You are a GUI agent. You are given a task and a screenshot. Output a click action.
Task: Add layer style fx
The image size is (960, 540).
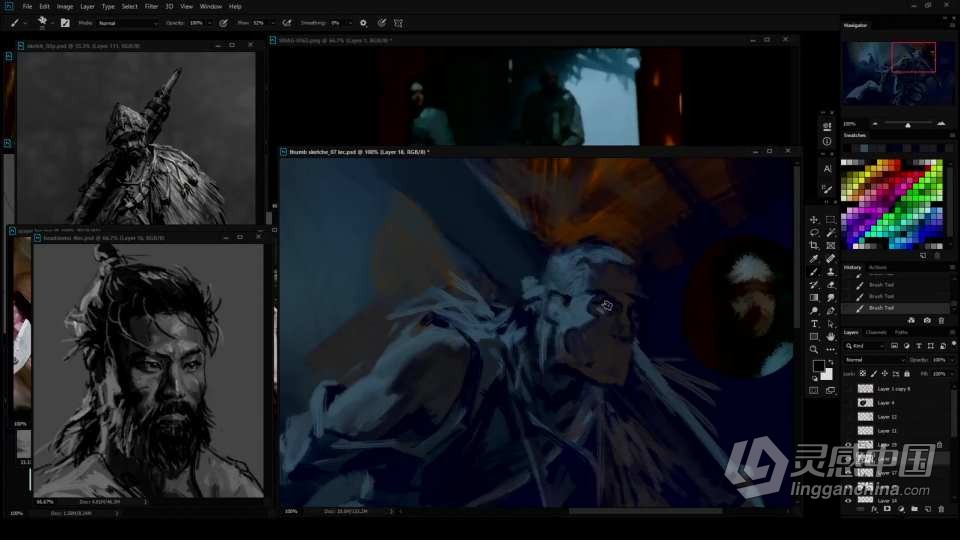pyautogui.click(x=874, y=509)
